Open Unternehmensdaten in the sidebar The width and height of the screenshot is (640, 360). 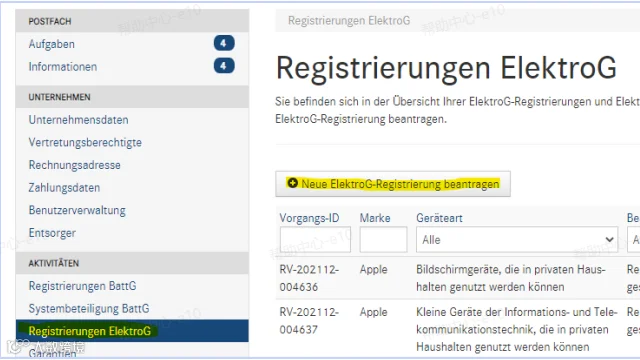78,120
